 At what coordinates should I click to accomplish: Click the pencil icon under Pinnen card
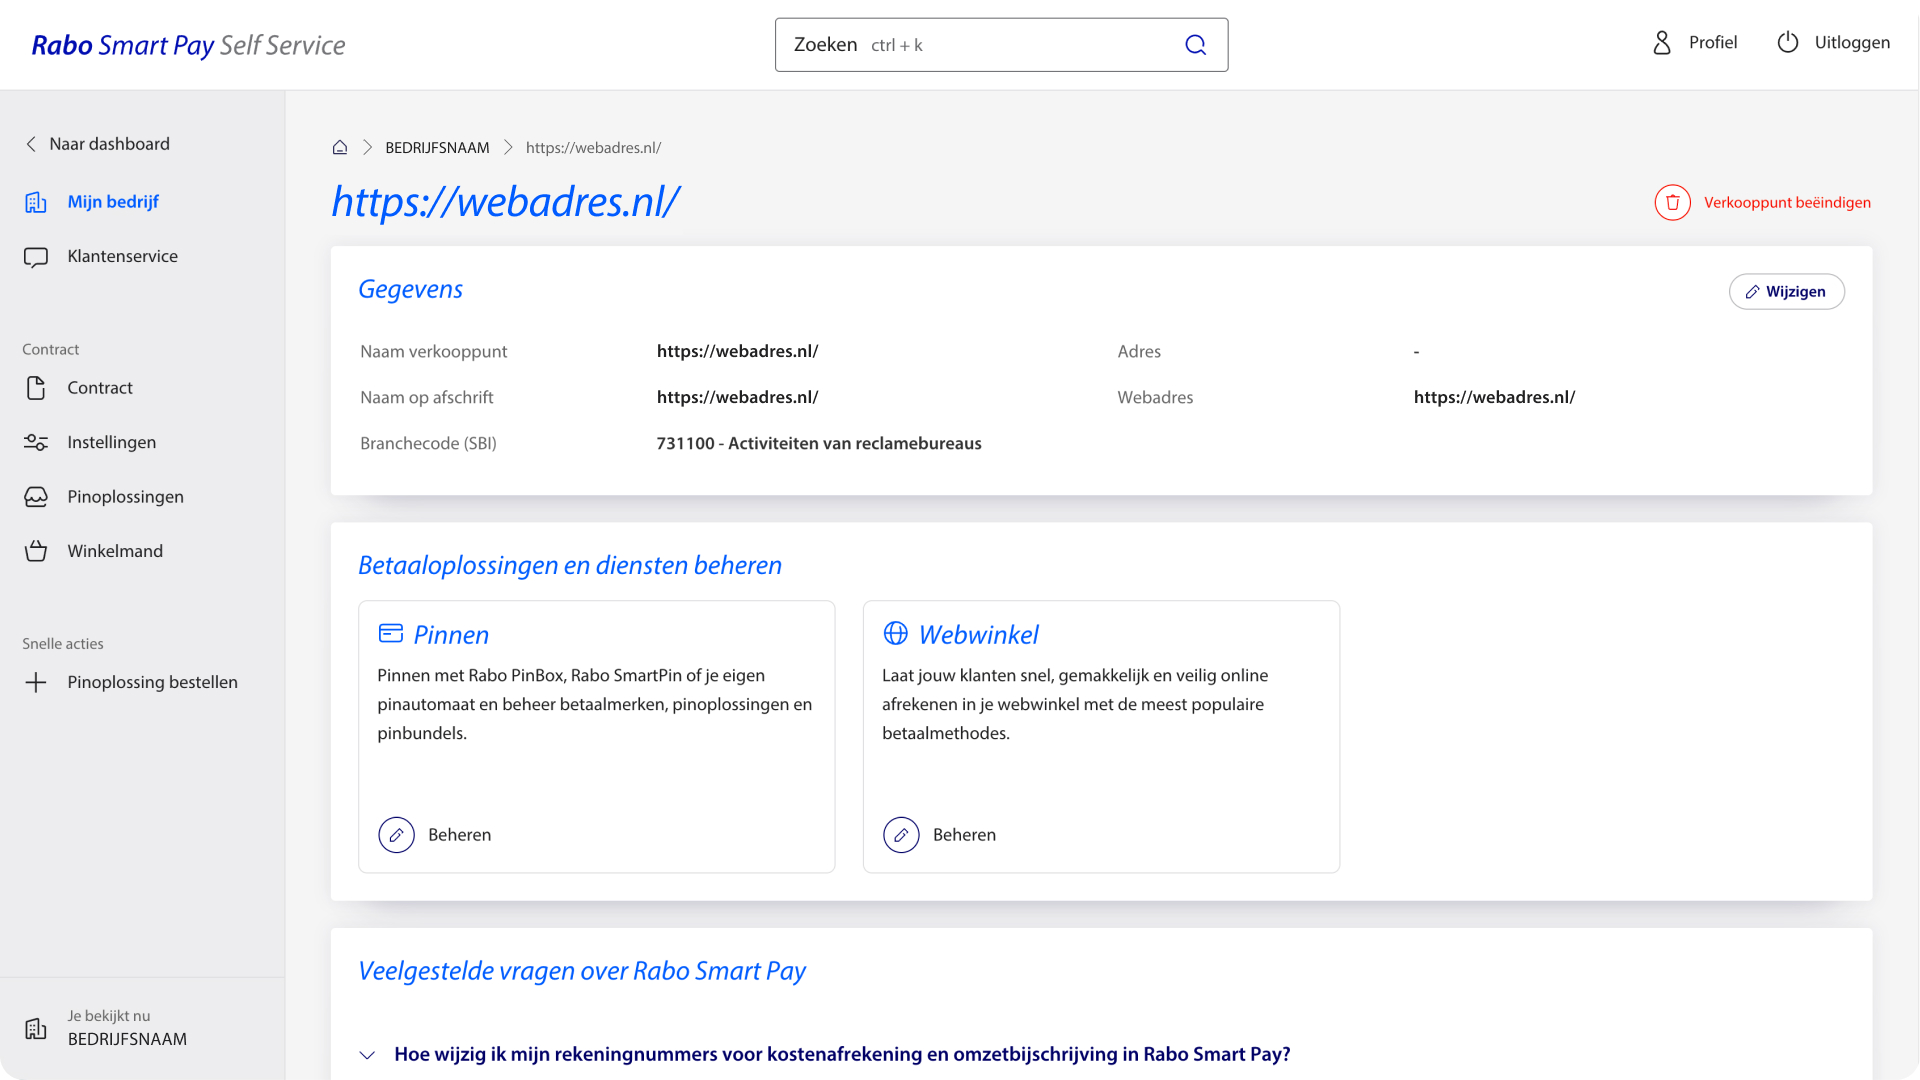click(x=396, y=835)
